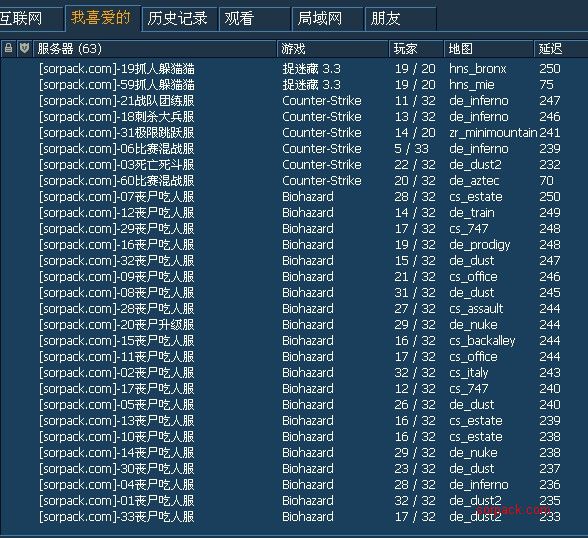Open the 观看 tab

point(255,18)
